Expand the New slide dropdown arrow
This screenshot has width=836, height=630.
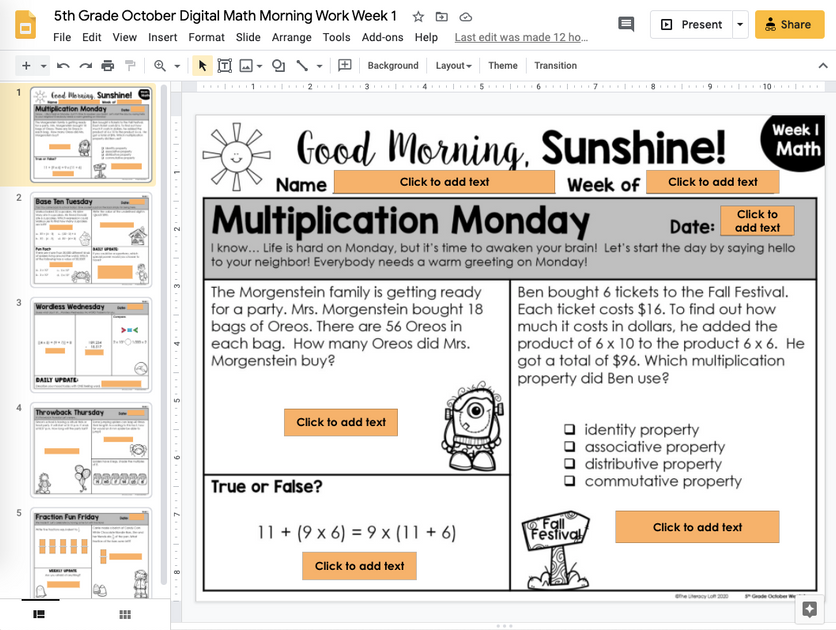[42, 66]
